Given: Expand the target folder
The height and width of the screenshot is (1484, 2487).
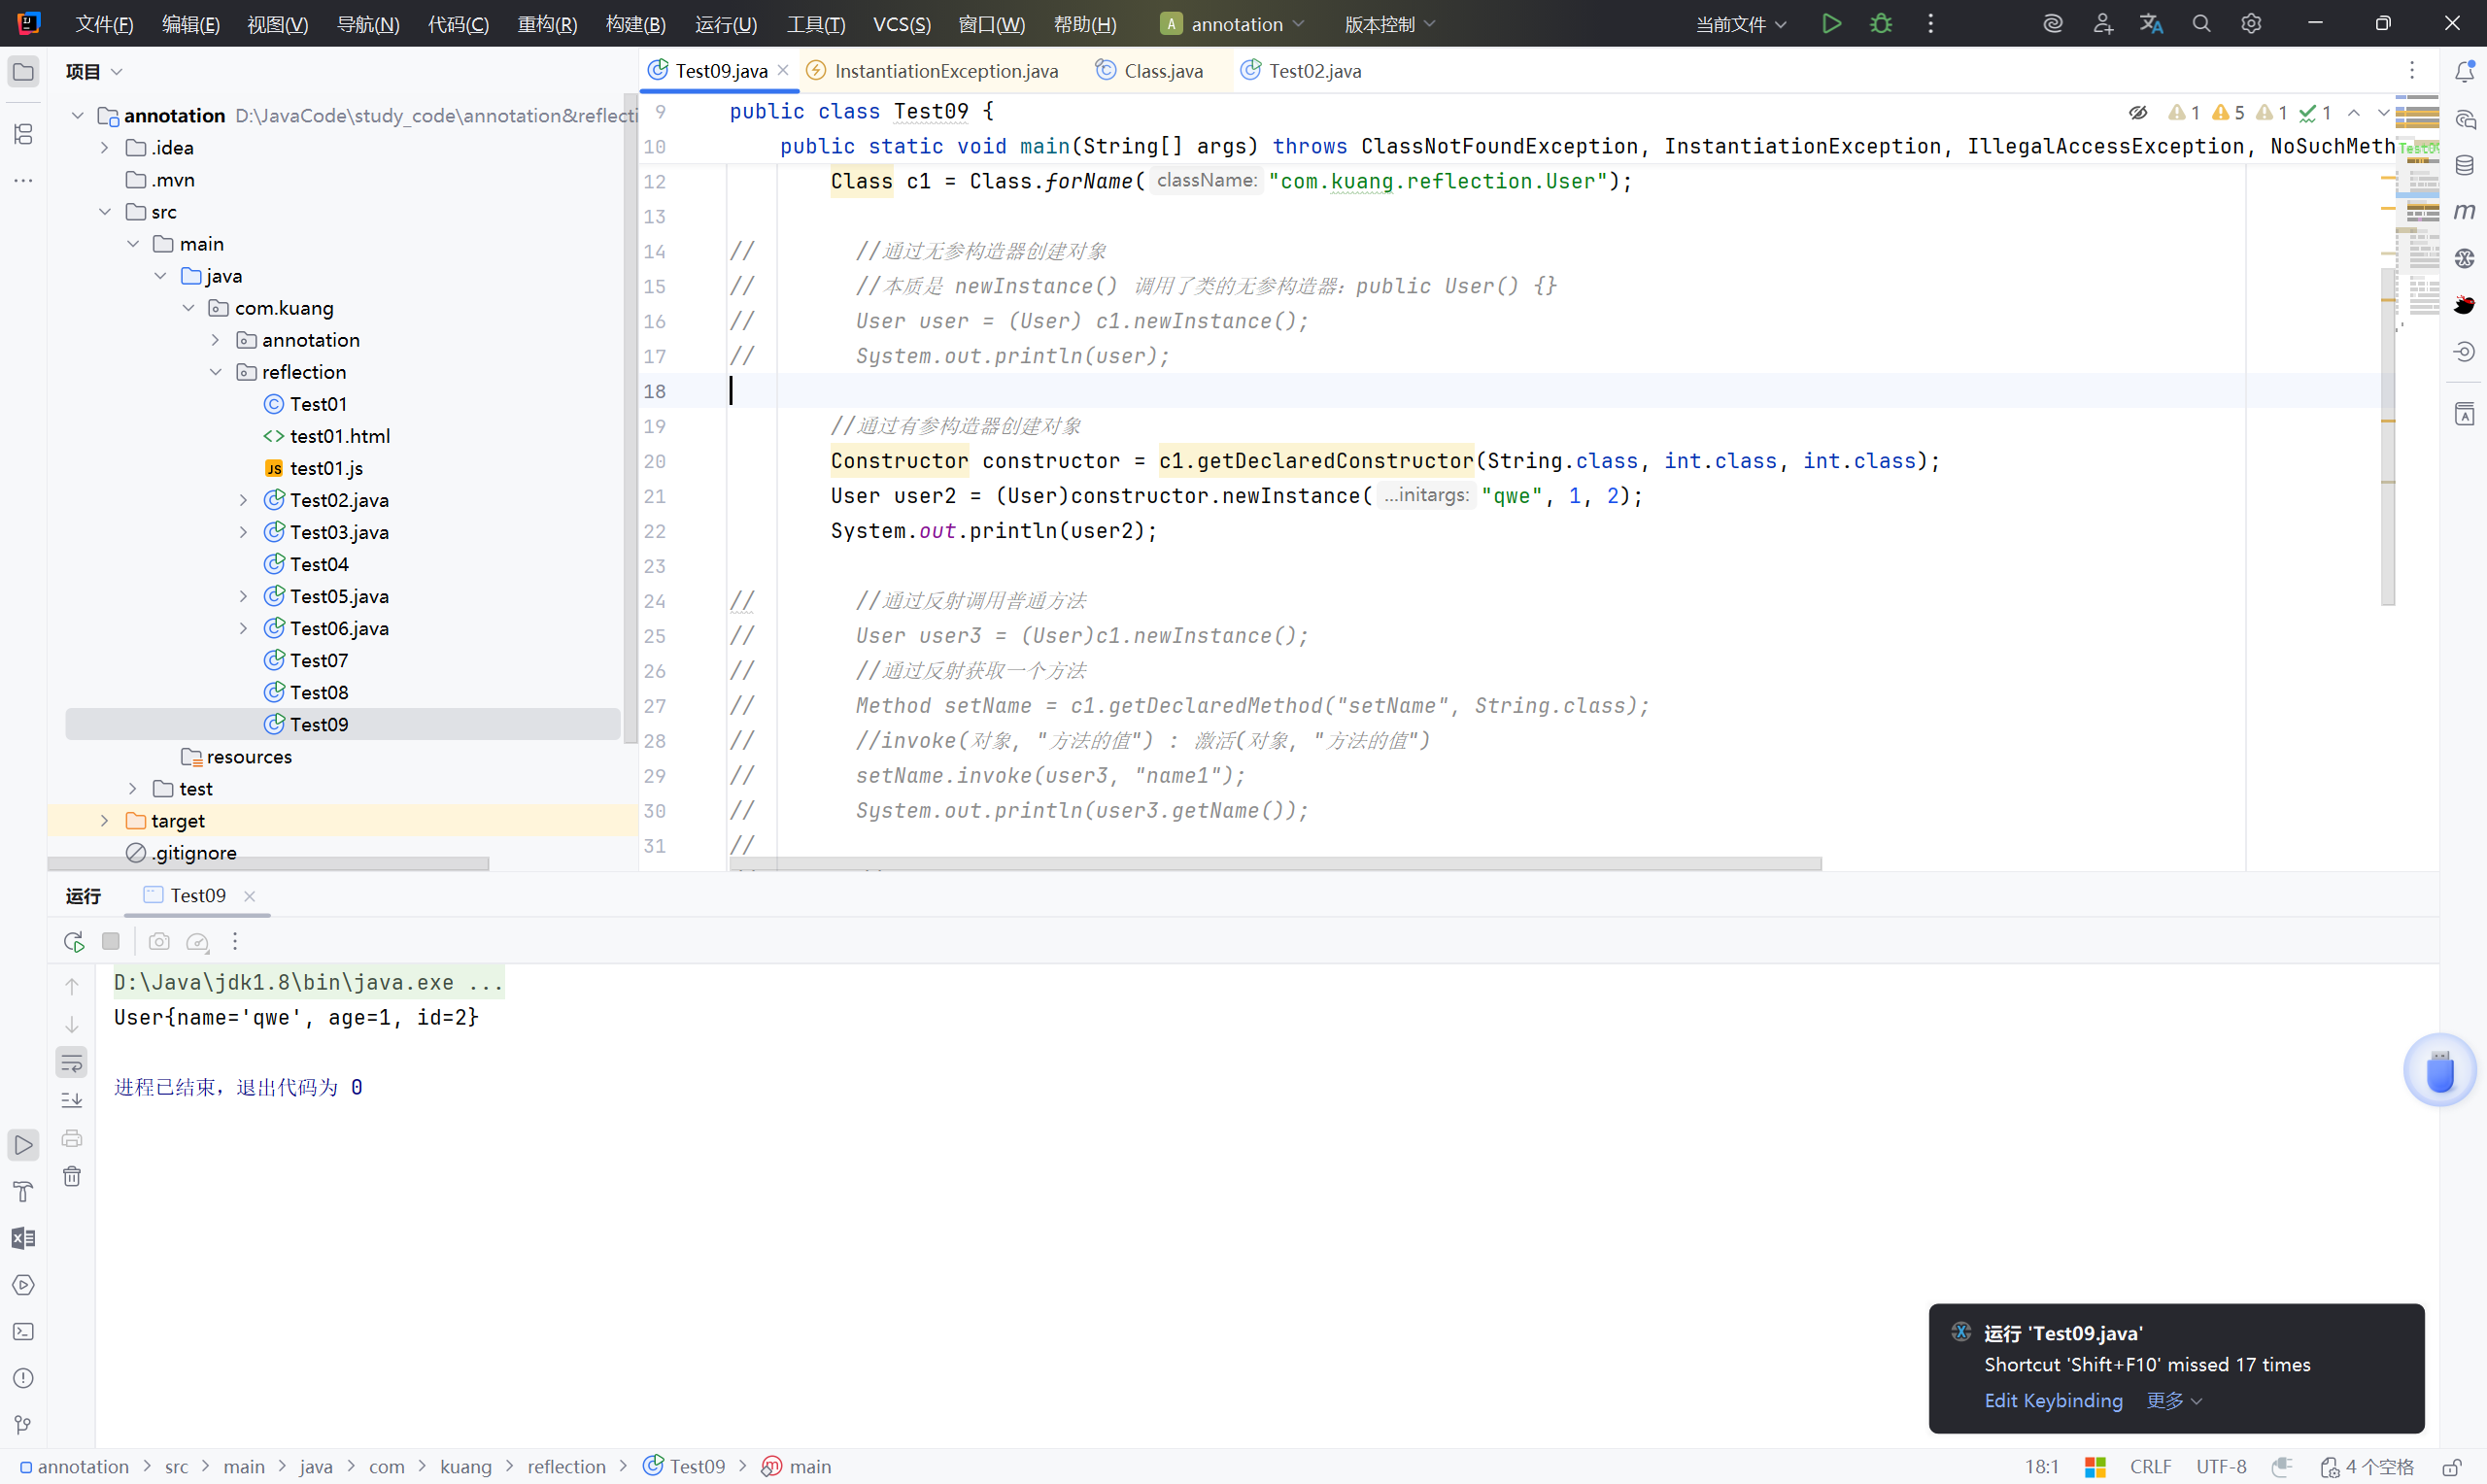Looking at the screenshot, I should (105, 821).
